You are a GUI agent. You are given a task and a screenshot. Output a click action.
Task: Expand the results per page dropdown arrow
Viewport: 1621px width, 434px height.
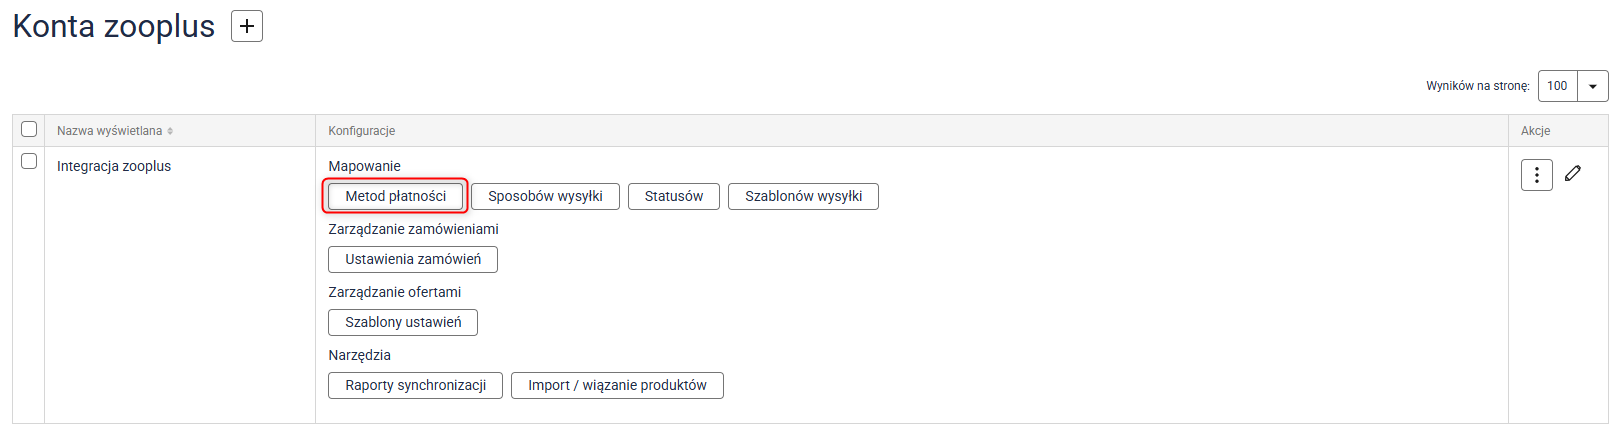click(1592, 86)
